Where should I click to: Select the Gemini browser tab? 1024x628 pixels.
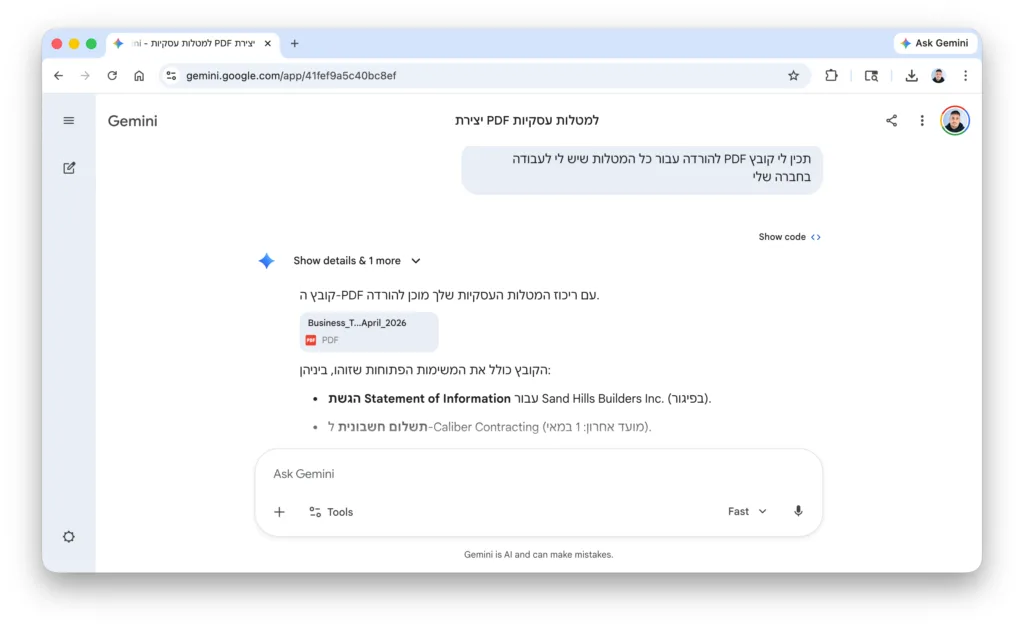click(193, 43)
